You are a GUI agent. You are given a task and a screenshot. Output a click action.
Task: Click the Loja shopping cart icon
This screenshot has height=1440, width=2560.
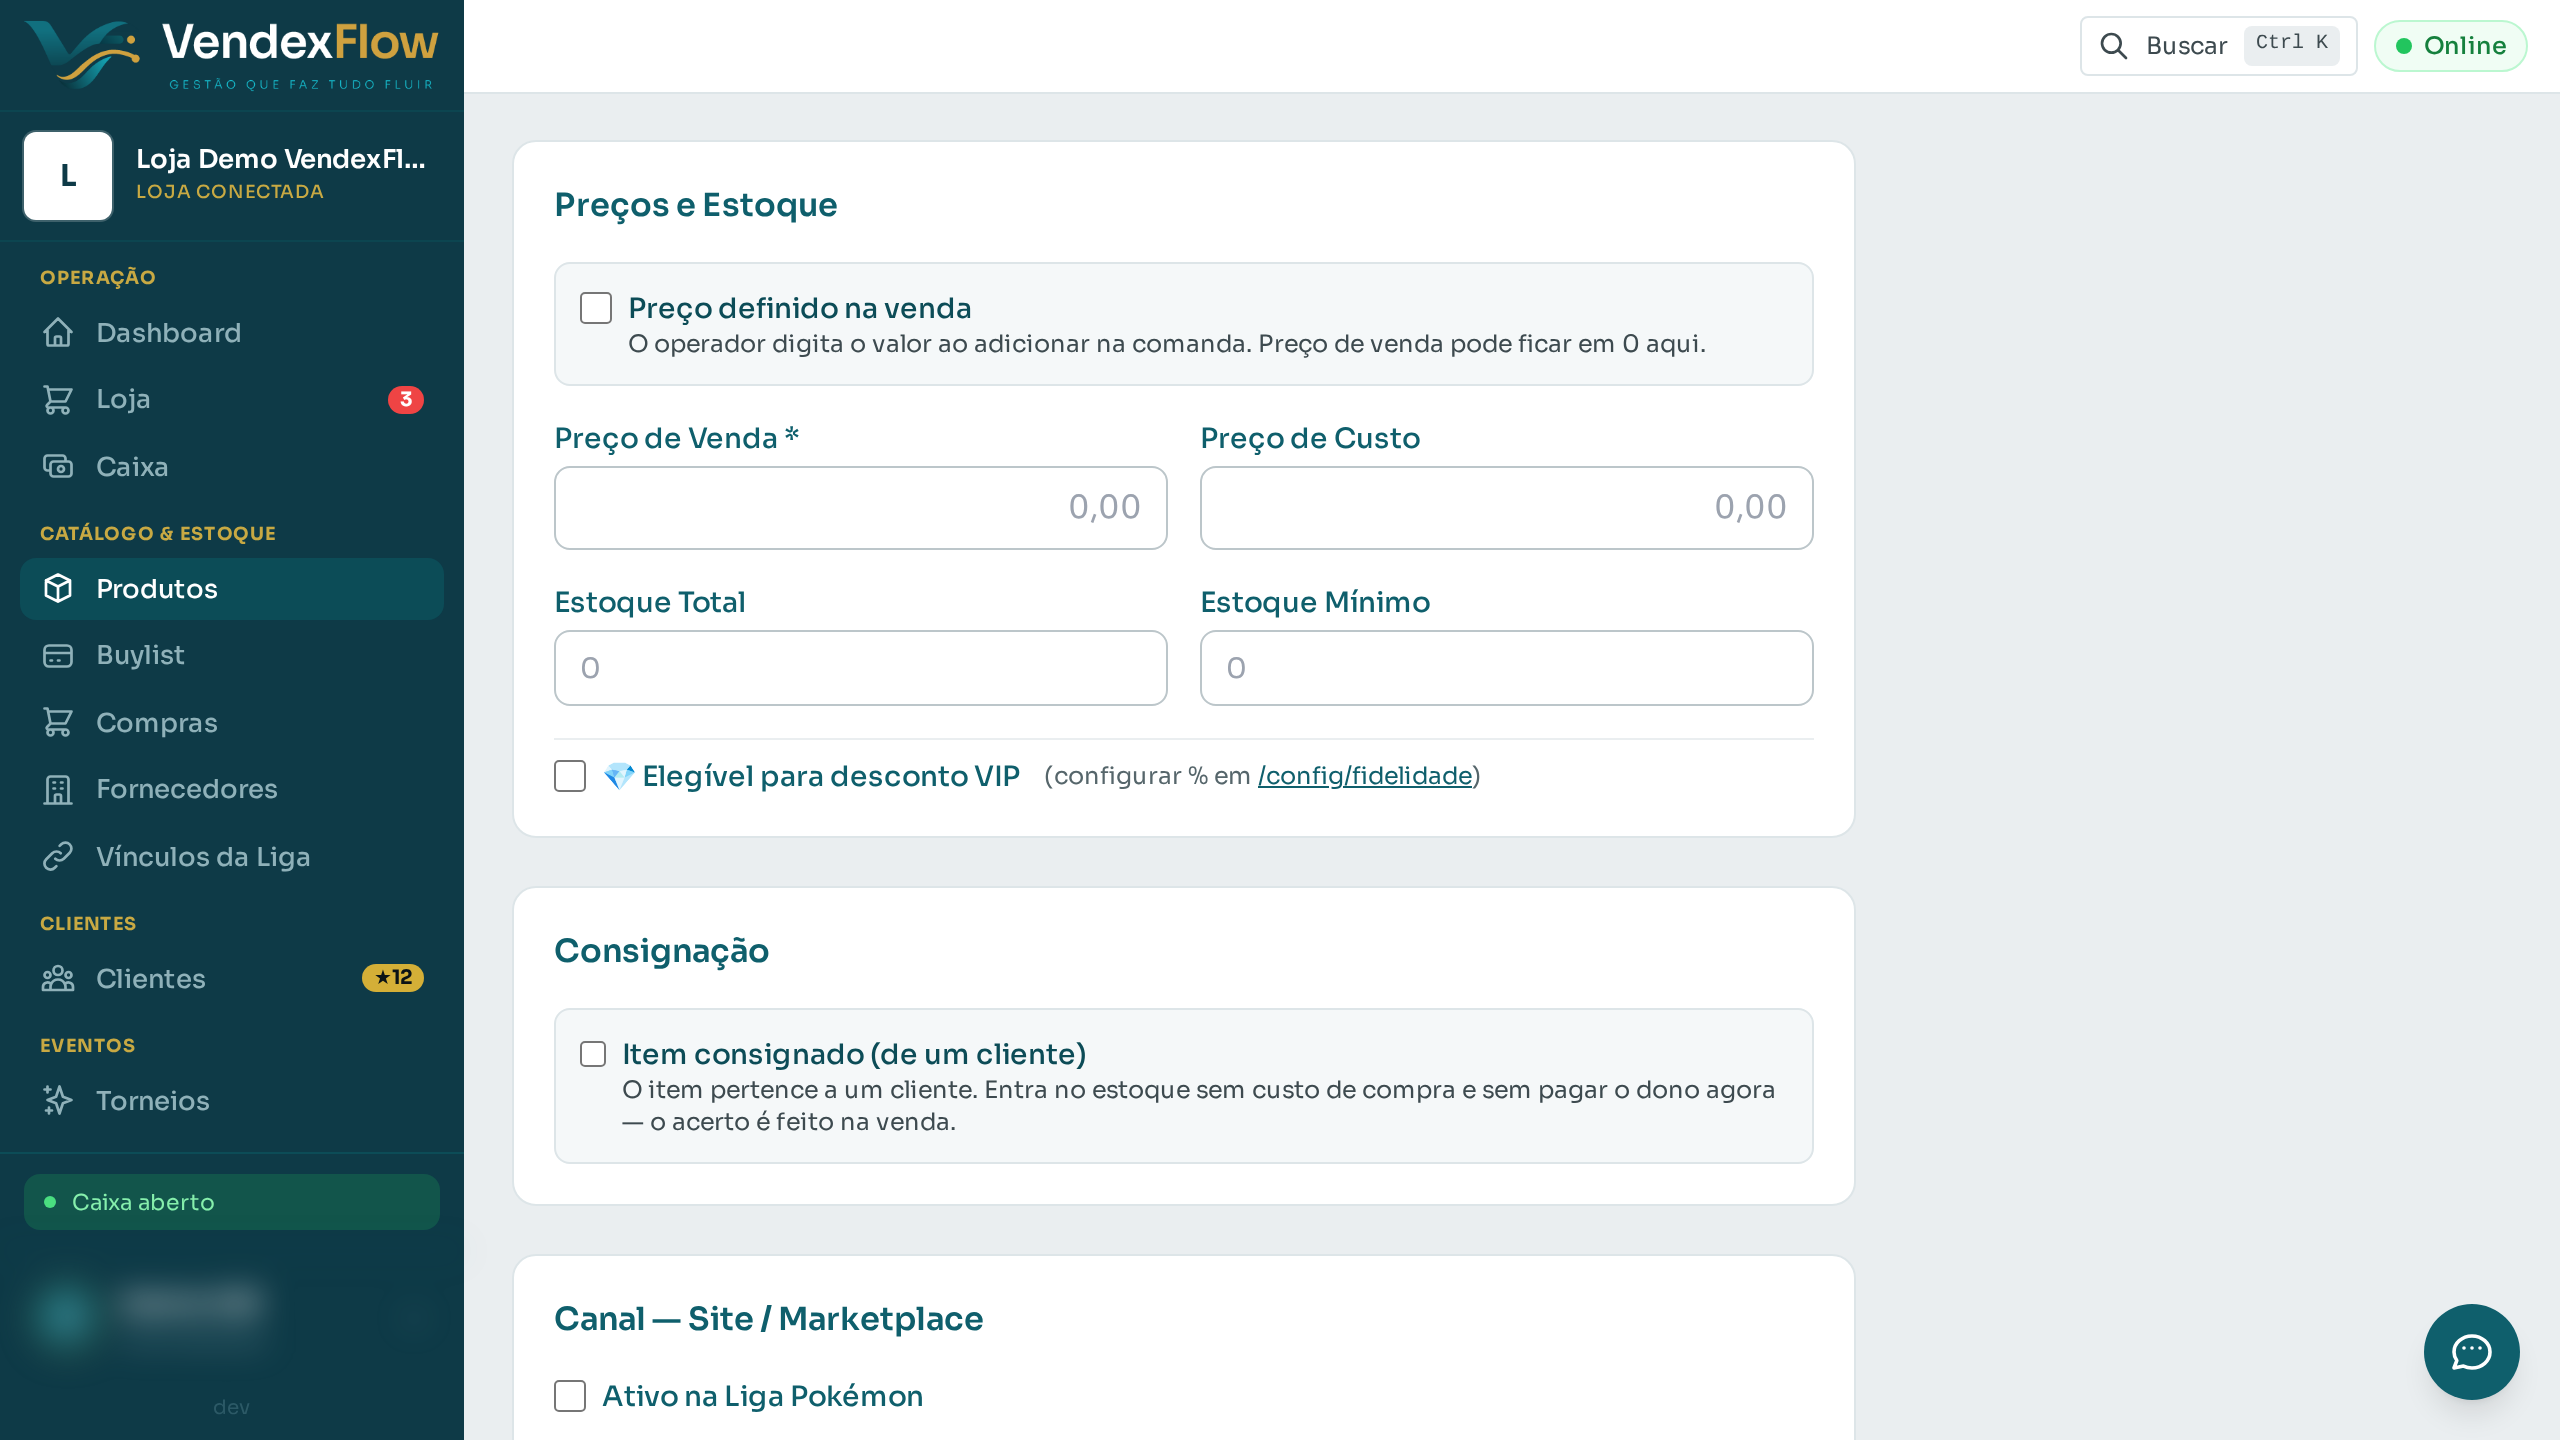coord(58,399)
